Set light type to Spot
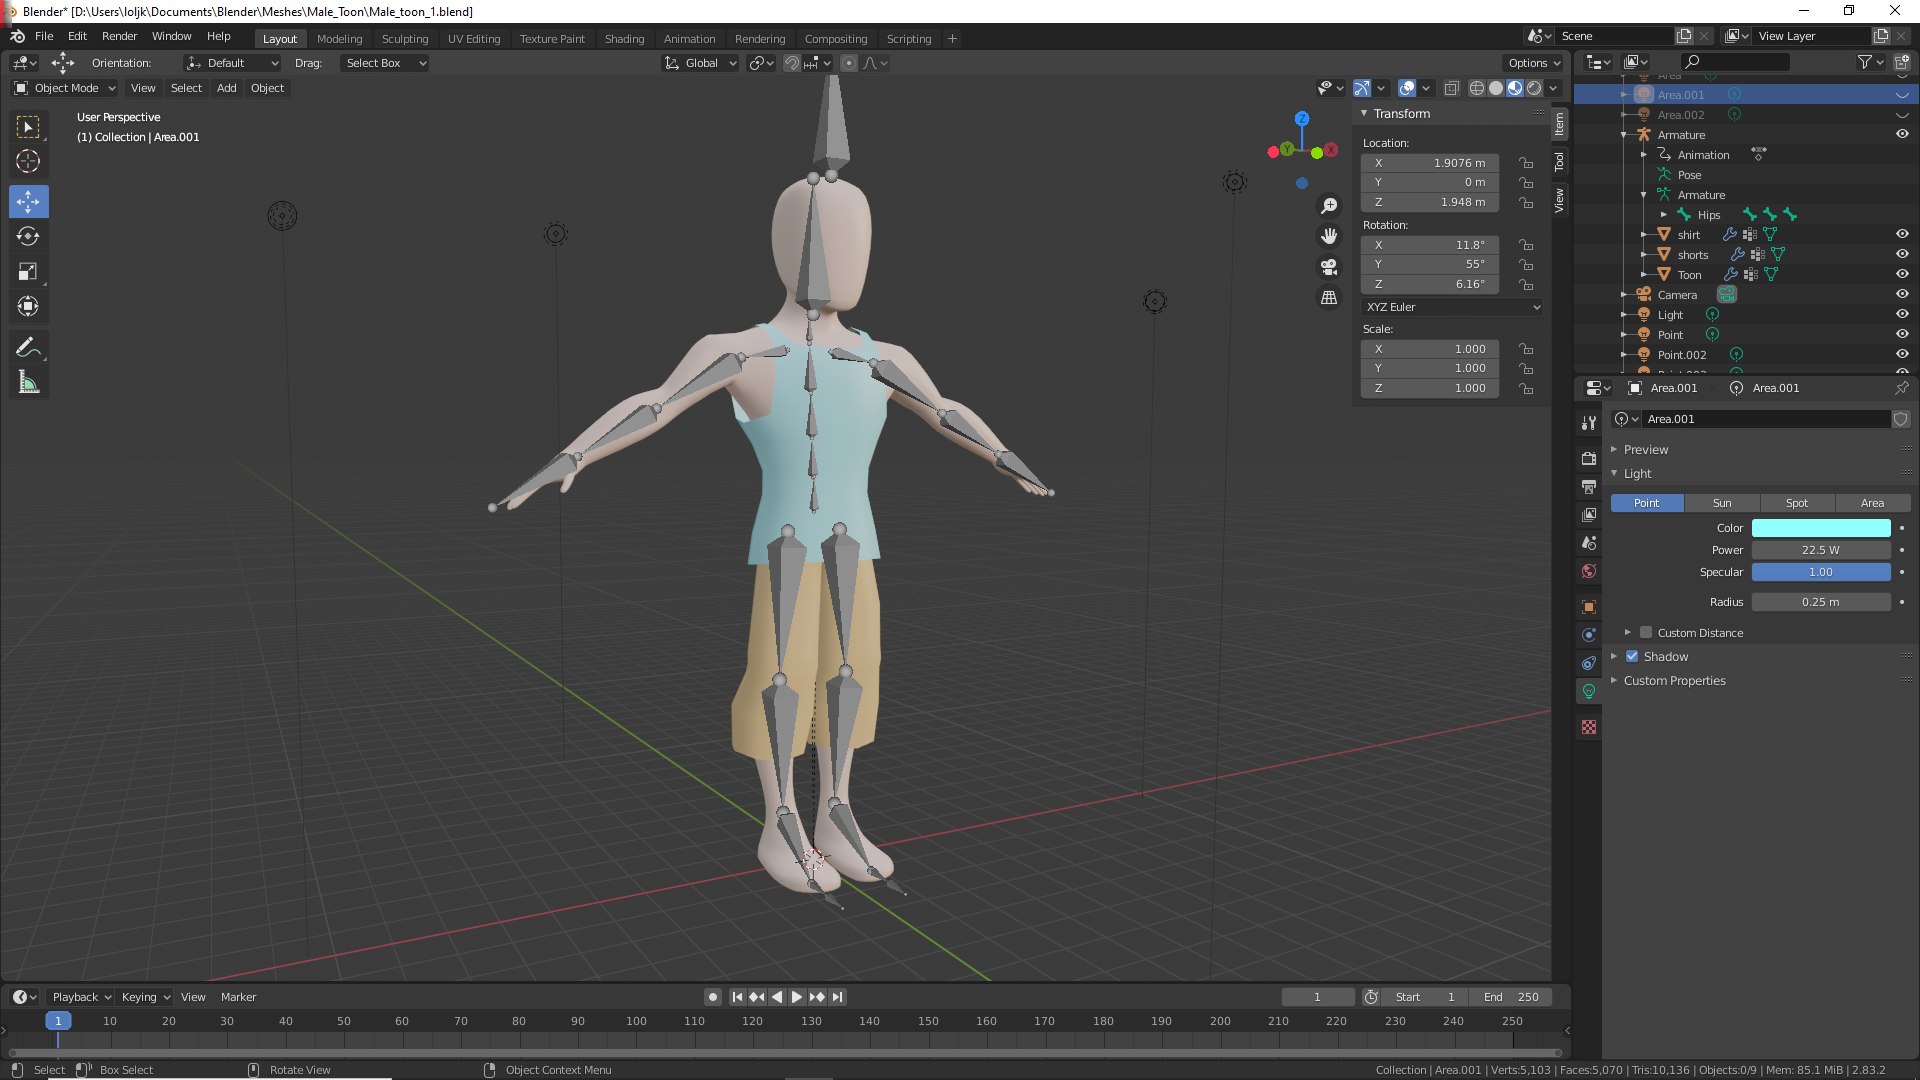The height and width of the screenshot is (1080, 1920). tap(1797, 503)
